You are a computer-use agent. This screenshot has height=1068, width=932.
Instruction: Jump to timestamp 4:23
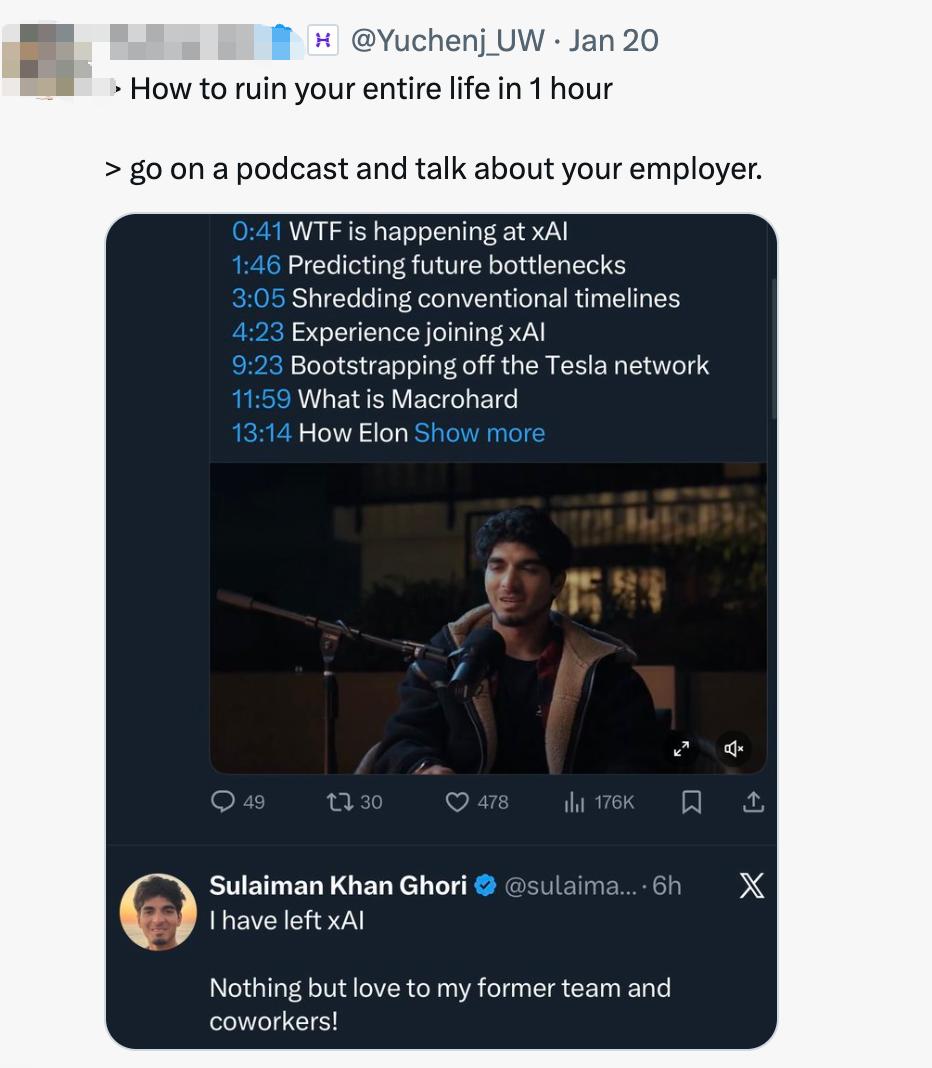point(257,332)
